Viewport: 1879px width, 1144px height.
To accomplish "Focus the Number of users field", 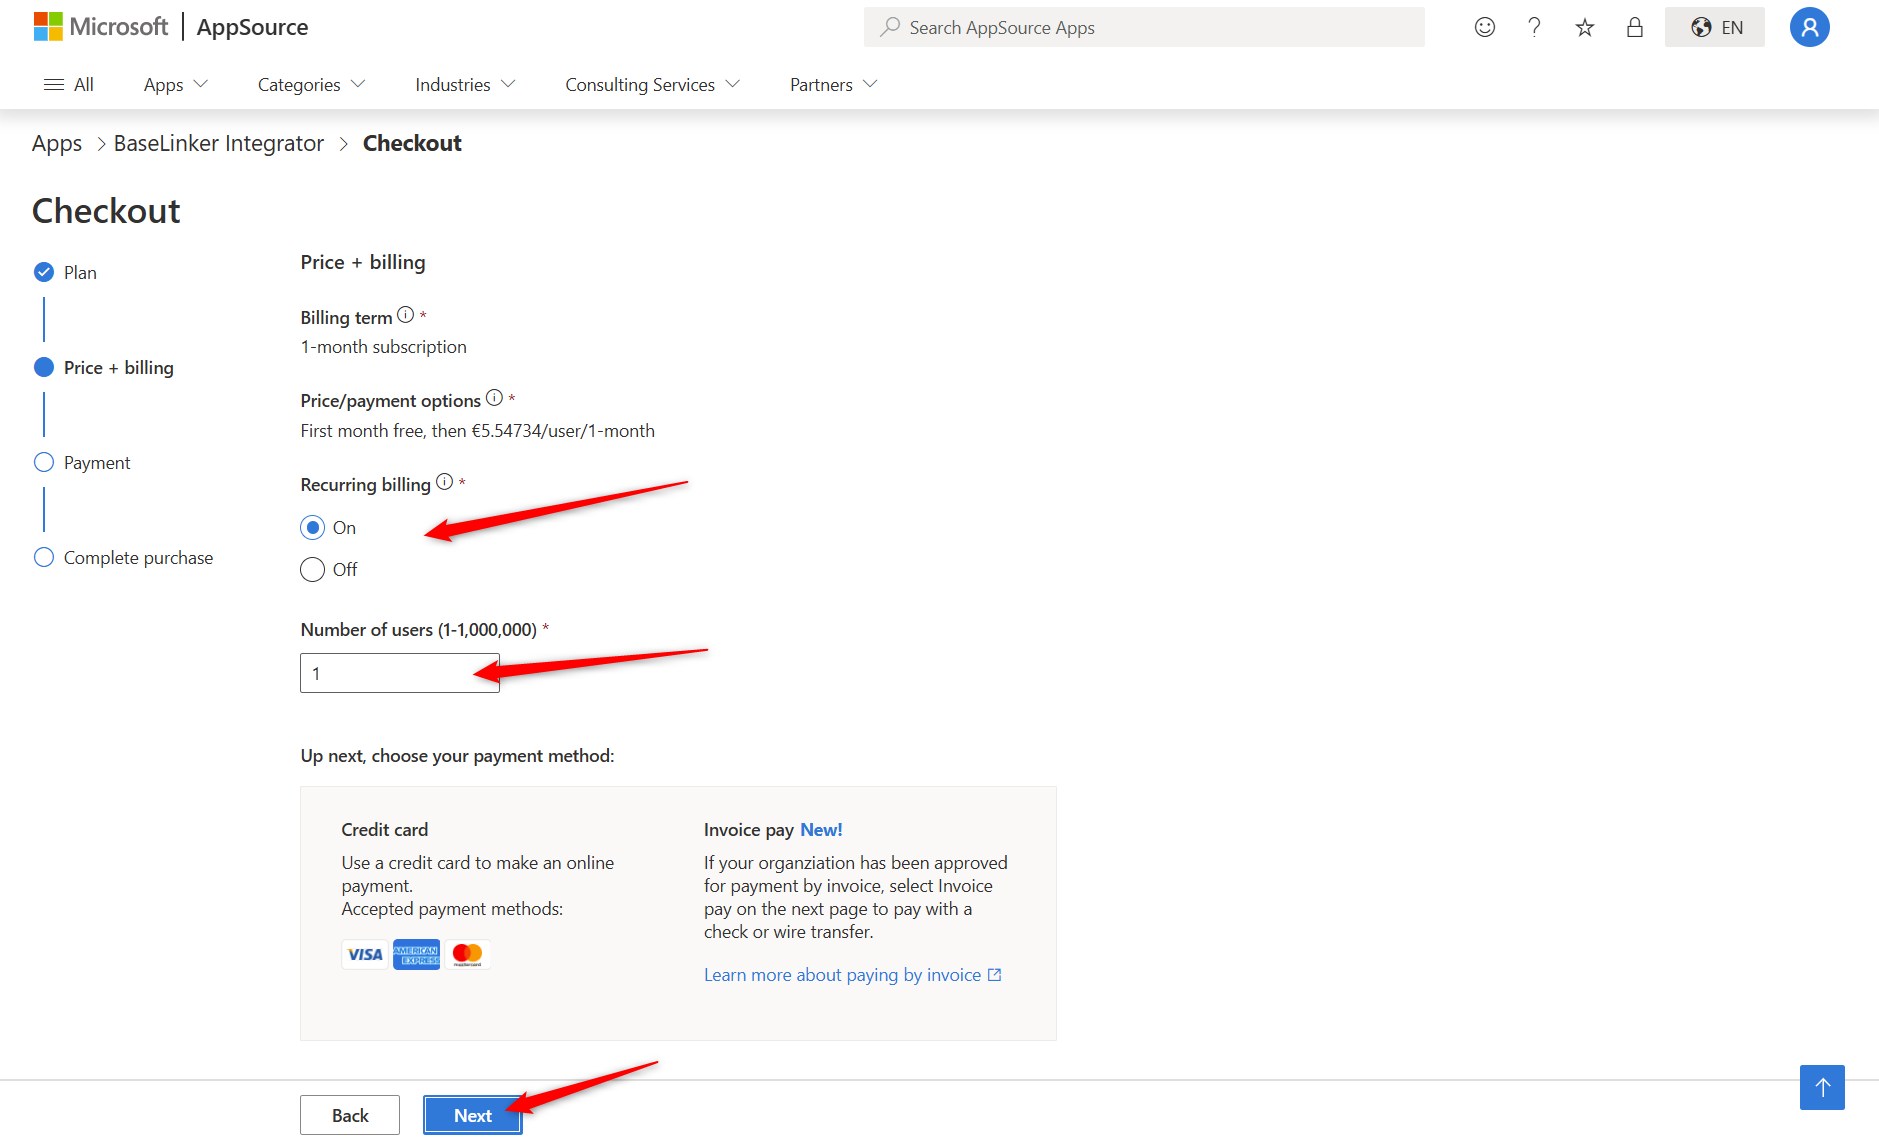I will coord(399,673).
